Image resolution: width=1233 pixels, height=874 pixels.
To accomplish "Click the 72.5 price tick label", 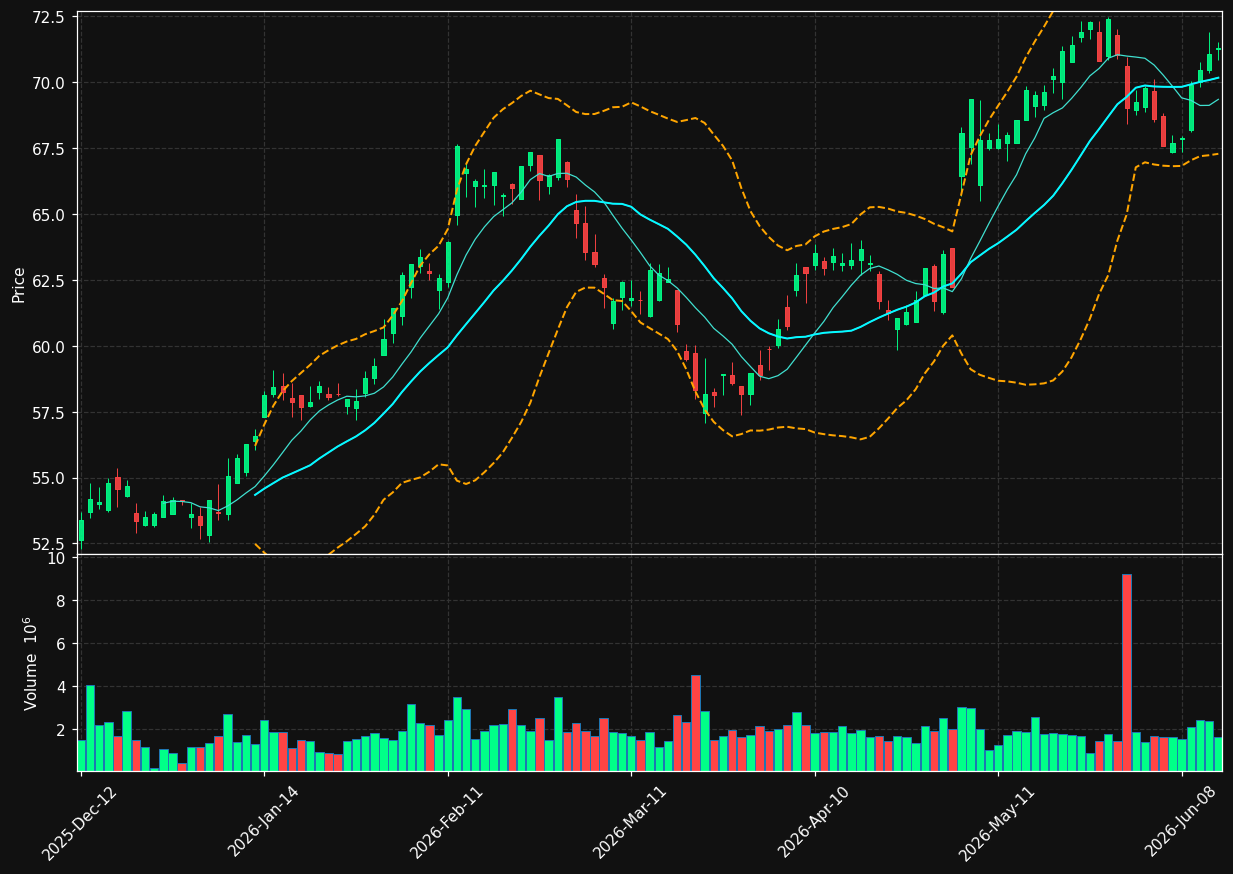I will (50, 18).
